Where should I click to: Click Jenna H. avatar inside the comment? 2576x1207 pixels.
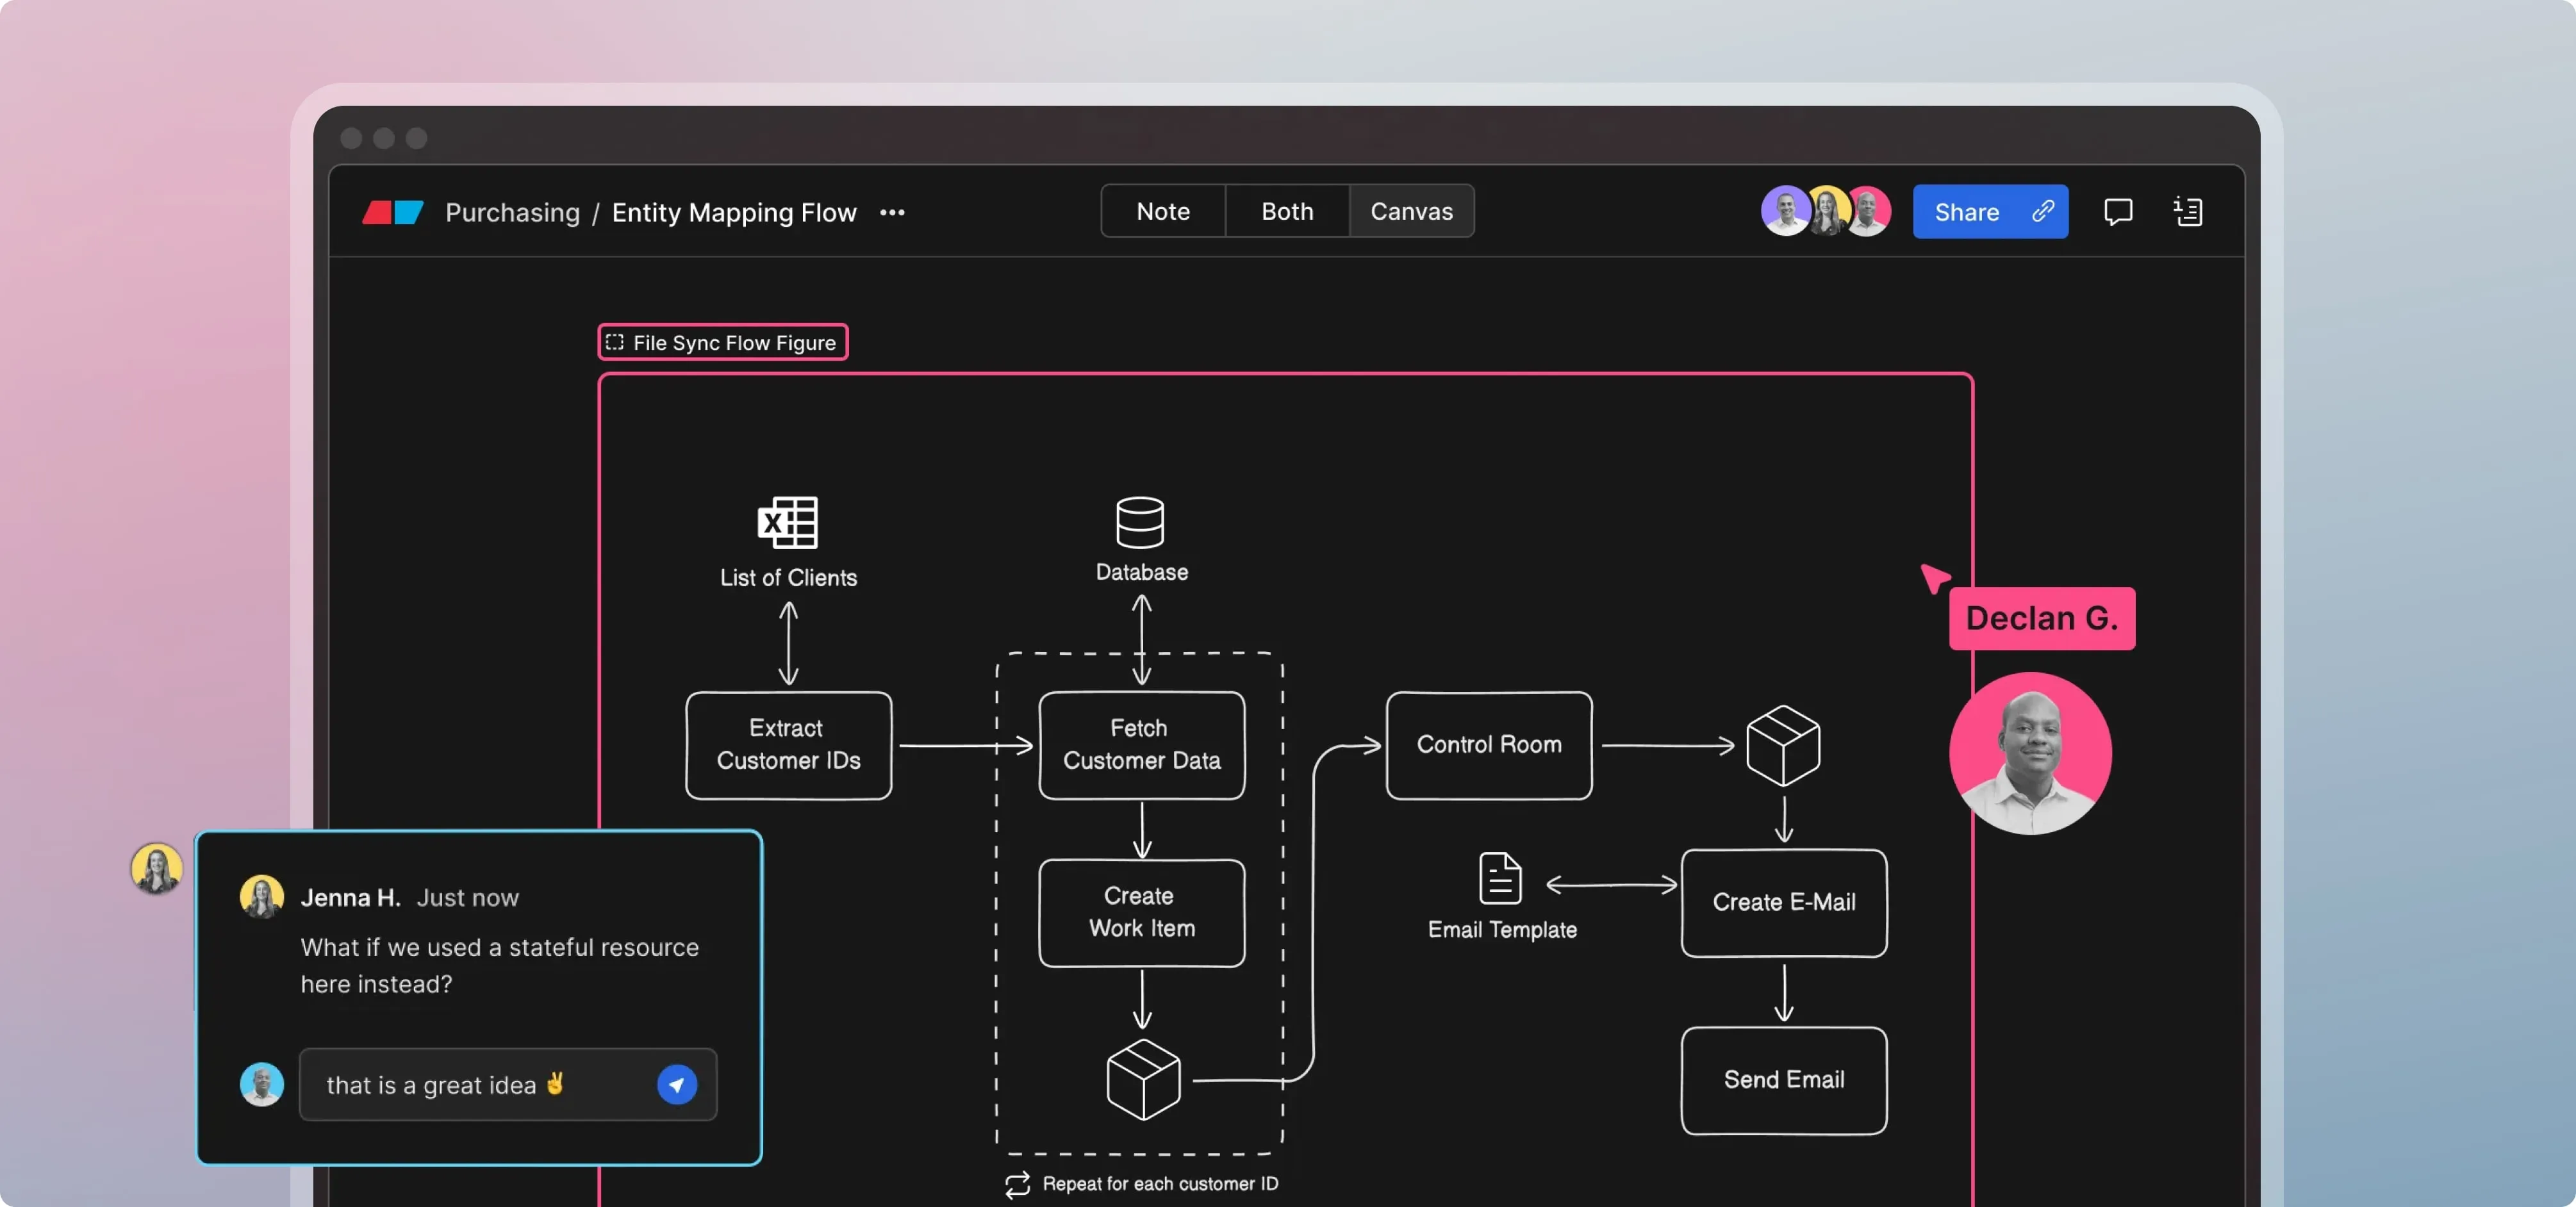pos(262,897)
